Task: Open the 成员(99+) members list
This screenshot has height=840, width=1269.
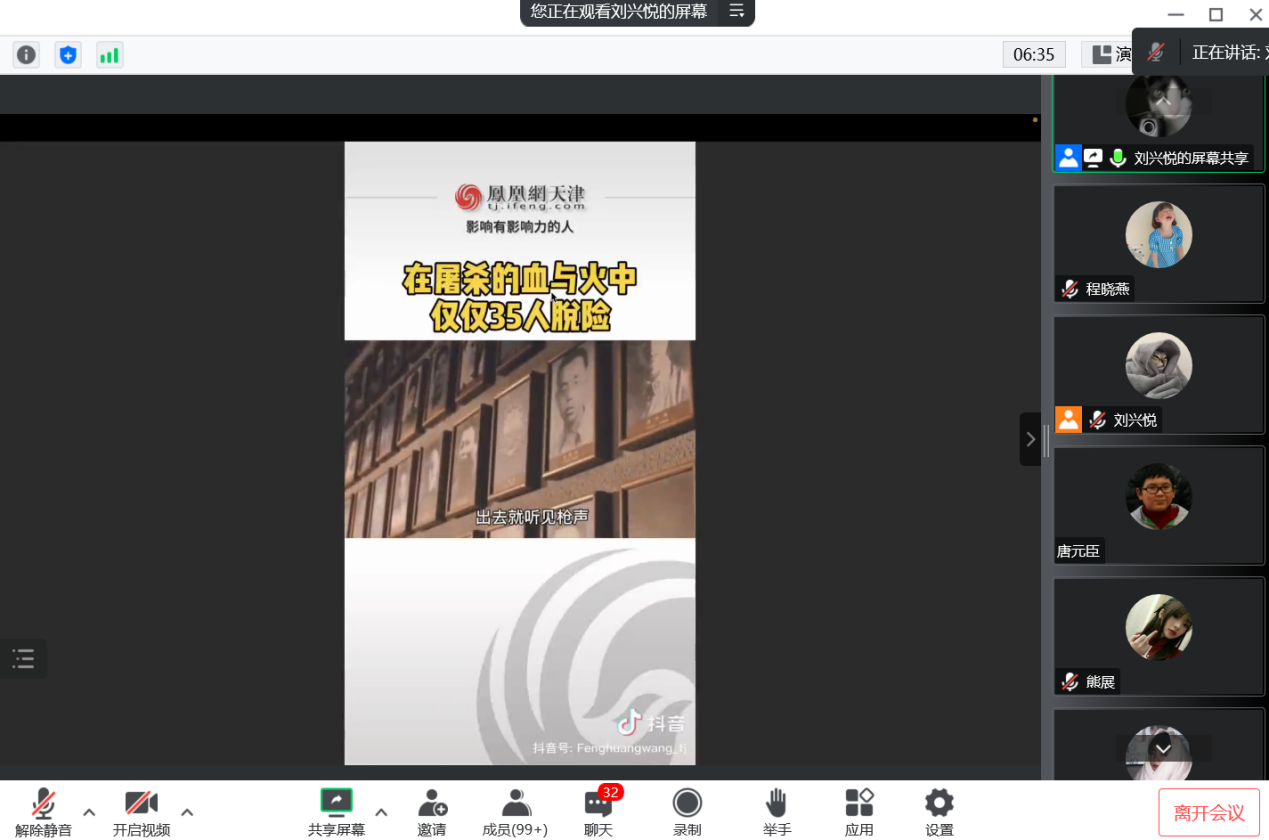Action: [515, 811]
